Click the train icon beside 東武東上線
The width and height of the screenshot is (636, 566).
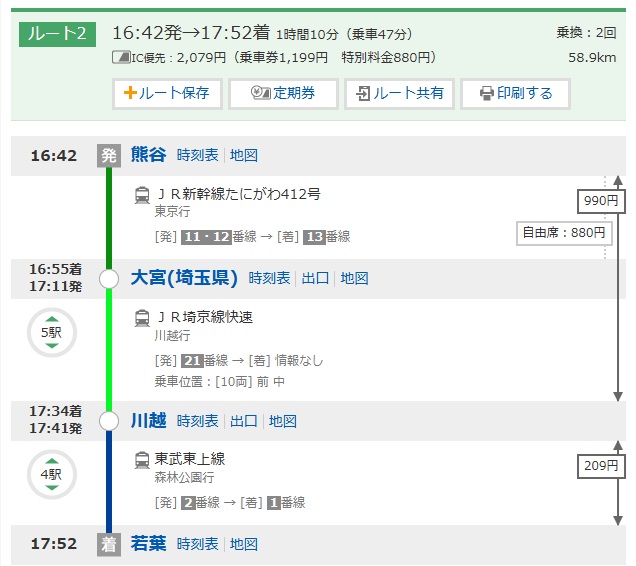pos(142,460)
